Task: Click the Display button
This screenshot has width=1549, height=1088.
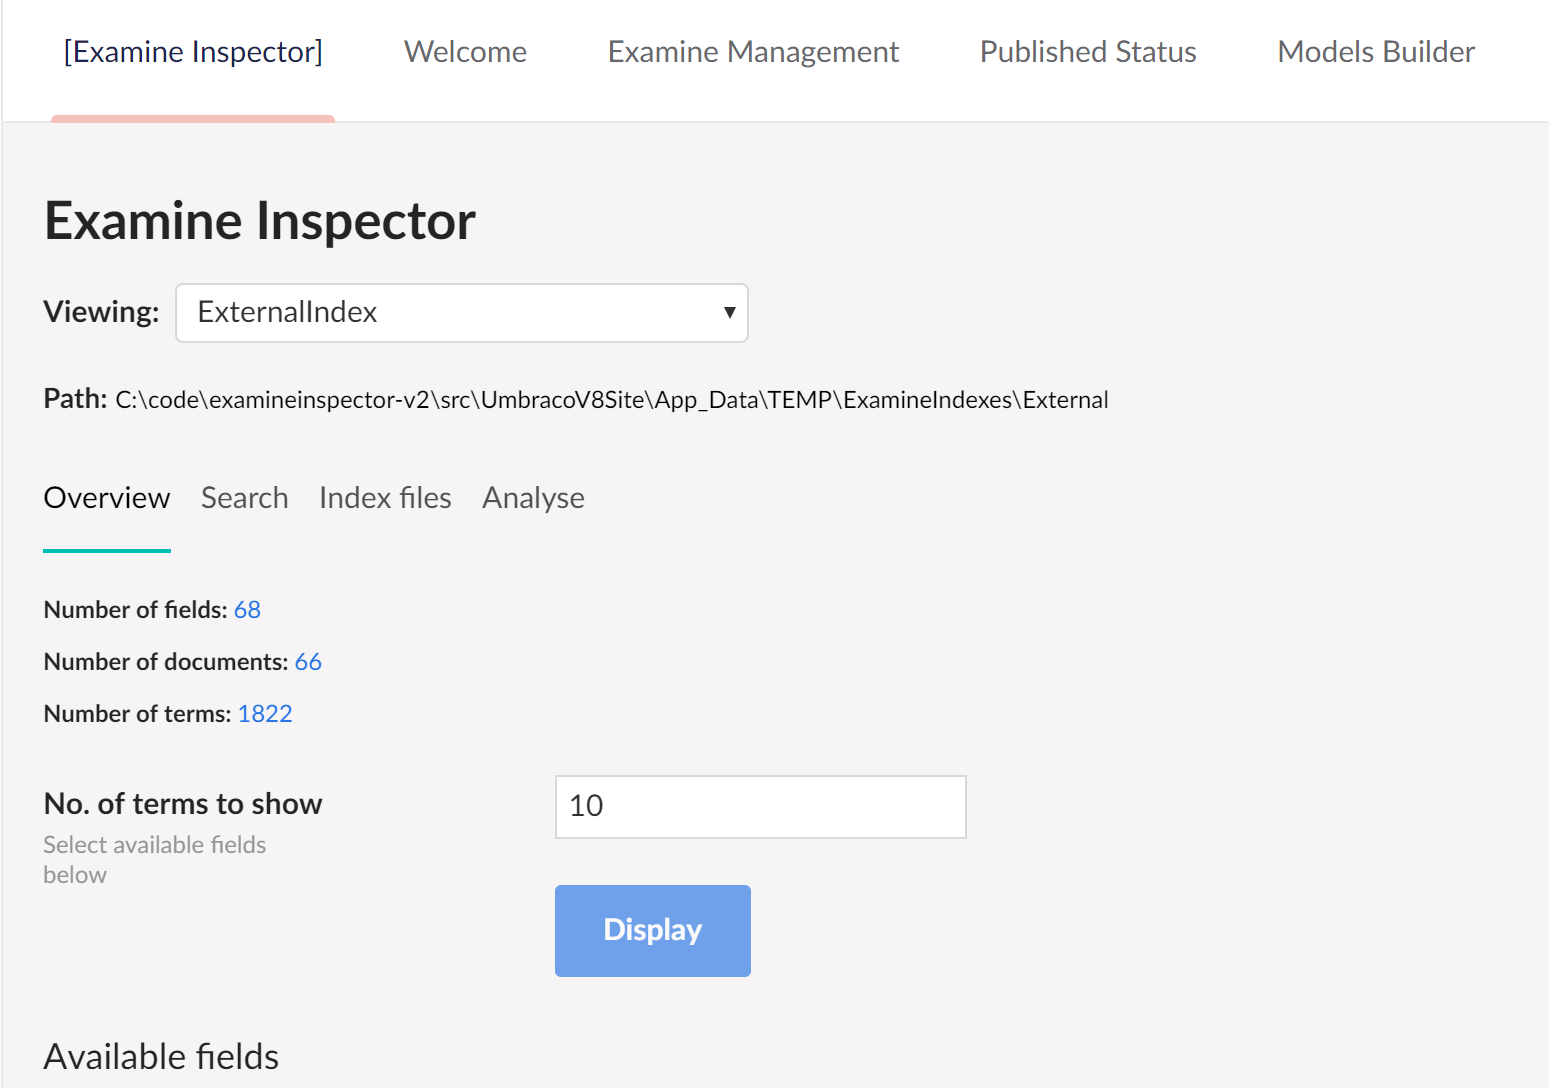Action: 653,931
